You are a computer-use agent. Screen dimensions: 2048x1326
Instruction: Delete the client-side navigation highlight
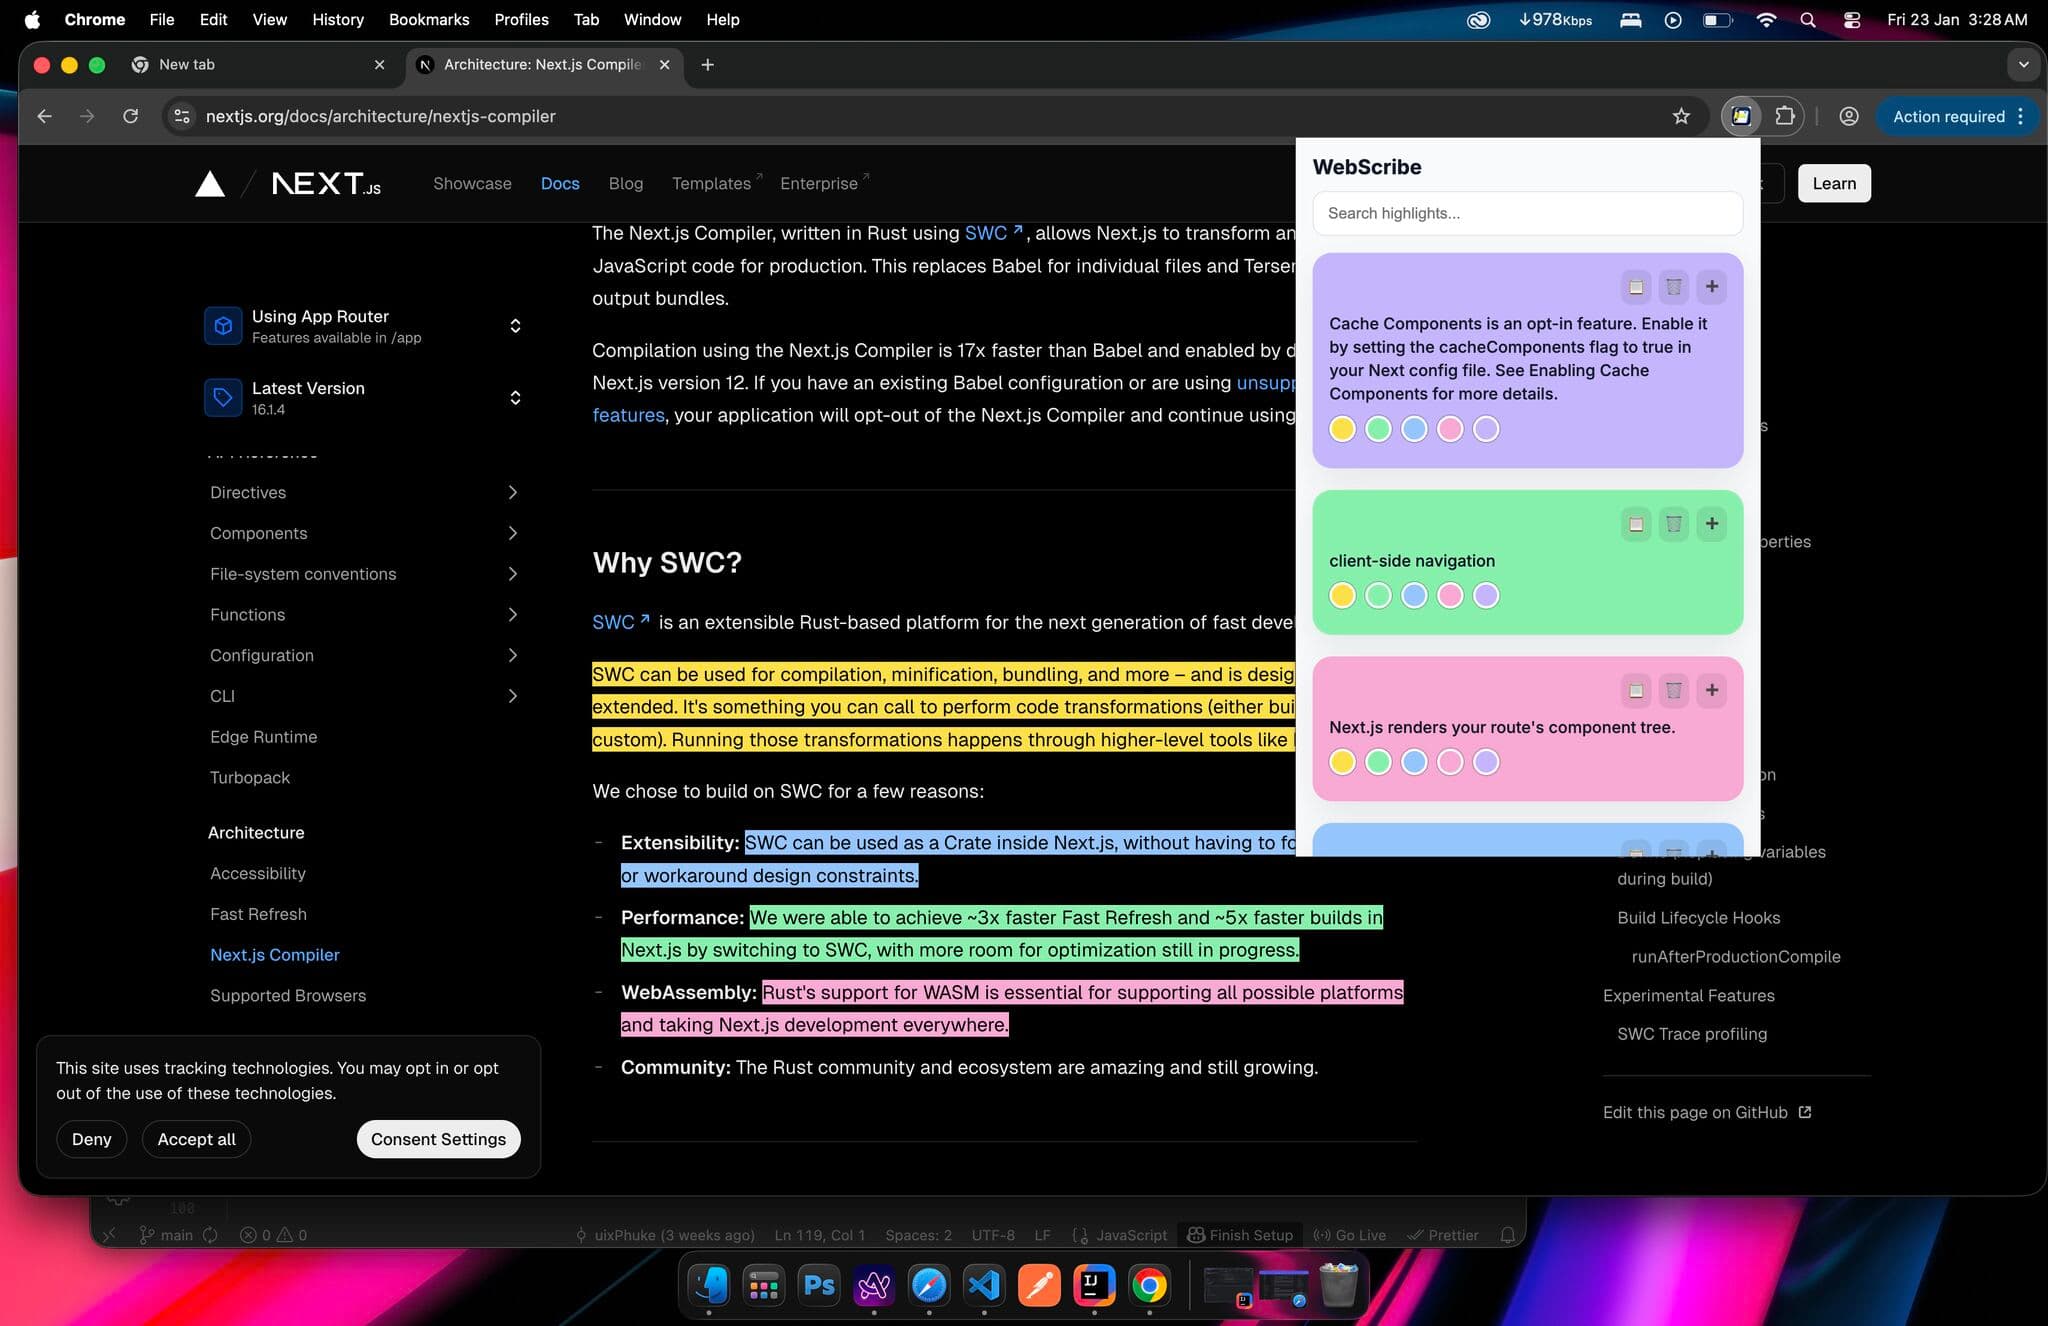[x=1674, y=524]
